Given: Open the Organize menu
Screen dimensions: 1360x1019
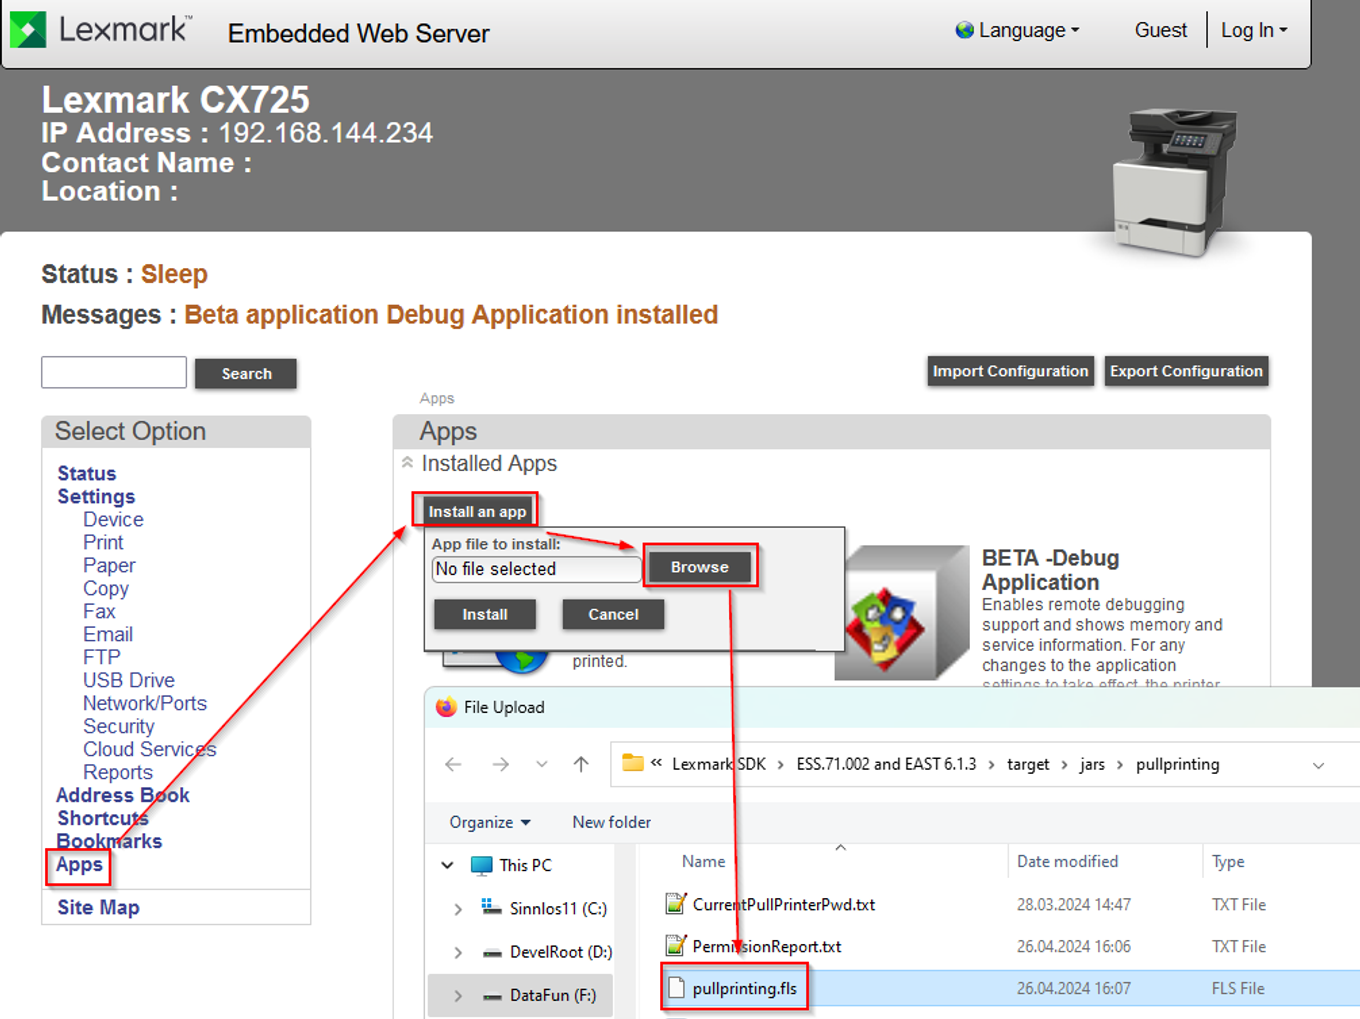Looking at the screenshot, I should [490, 822].
